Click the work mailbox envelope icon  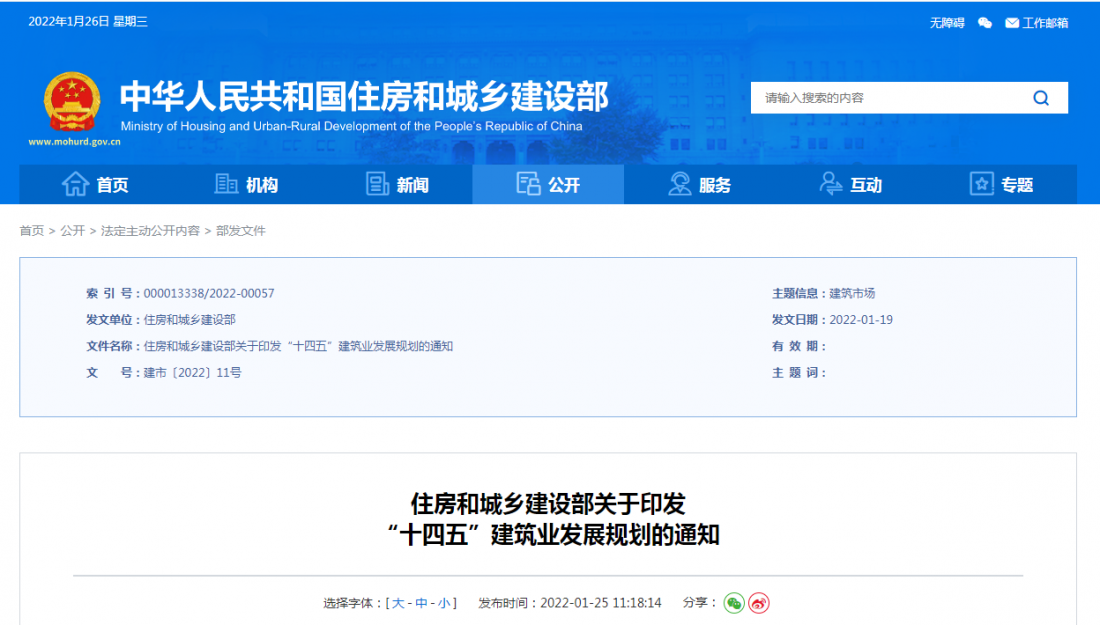tap(1012, 23)
